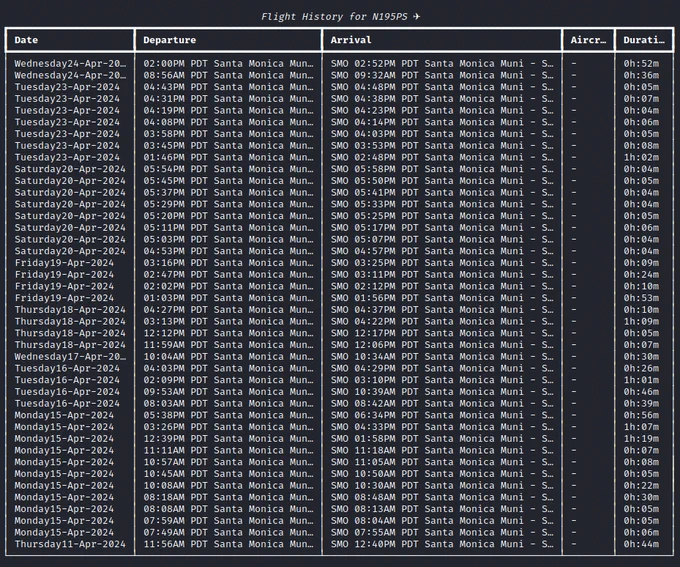Click the Date column header

[26, 40]
